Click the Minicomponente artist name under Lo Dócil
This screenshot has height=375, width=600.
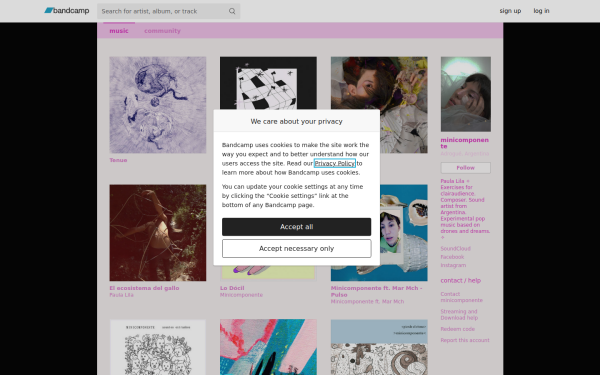coord(241,295)
